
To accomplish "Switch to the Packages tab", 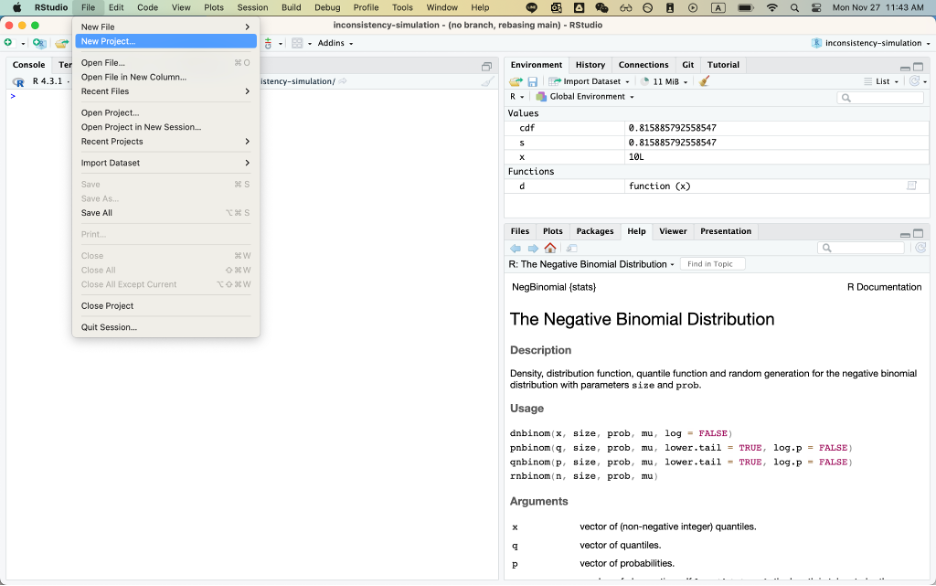I will tap(595, 232).
